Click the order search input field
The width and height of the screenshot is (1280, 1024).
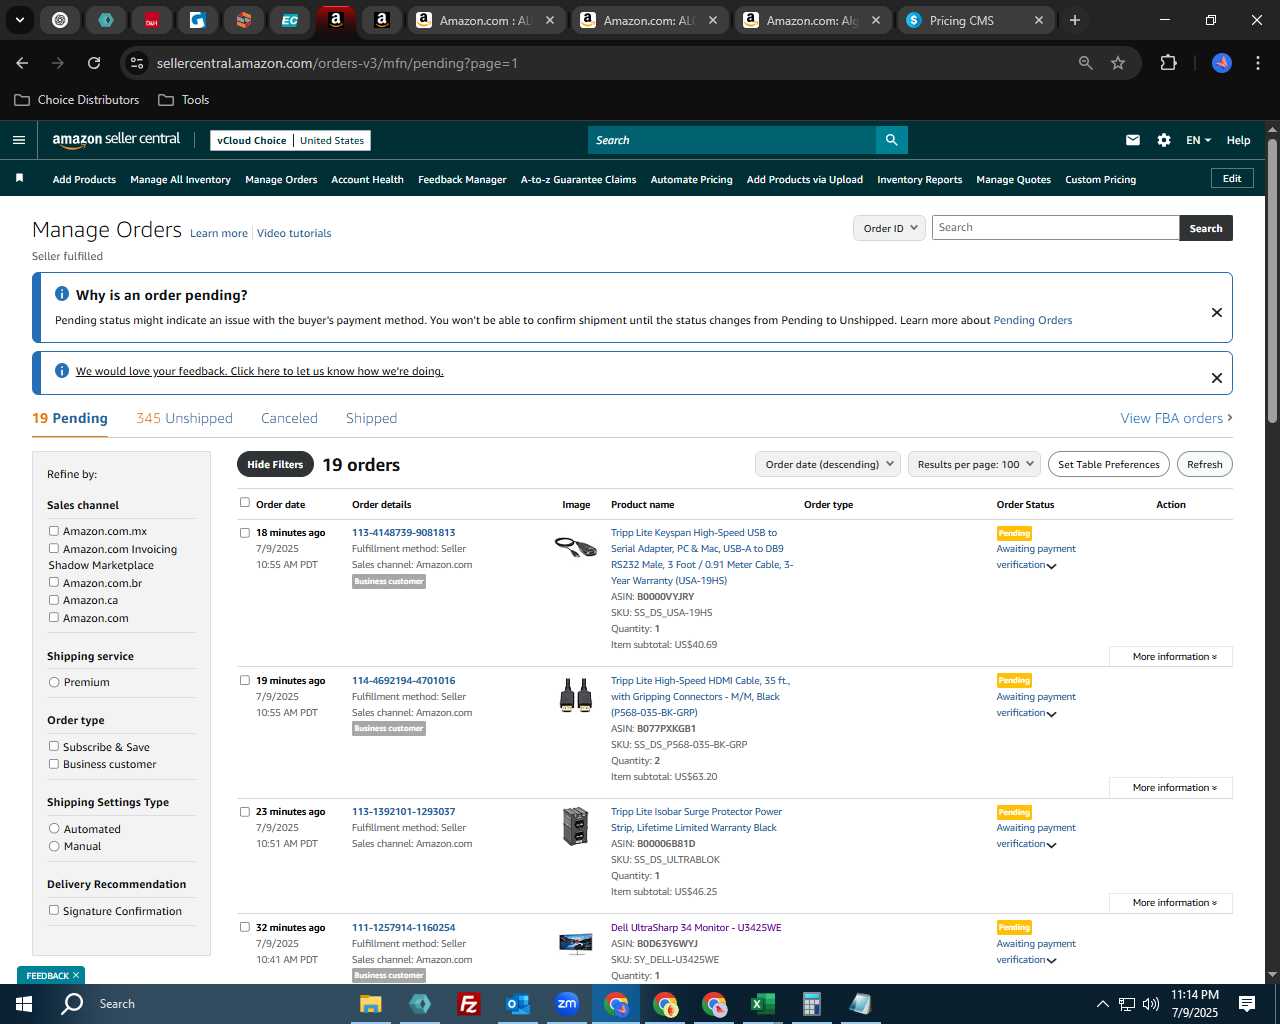1055,228
